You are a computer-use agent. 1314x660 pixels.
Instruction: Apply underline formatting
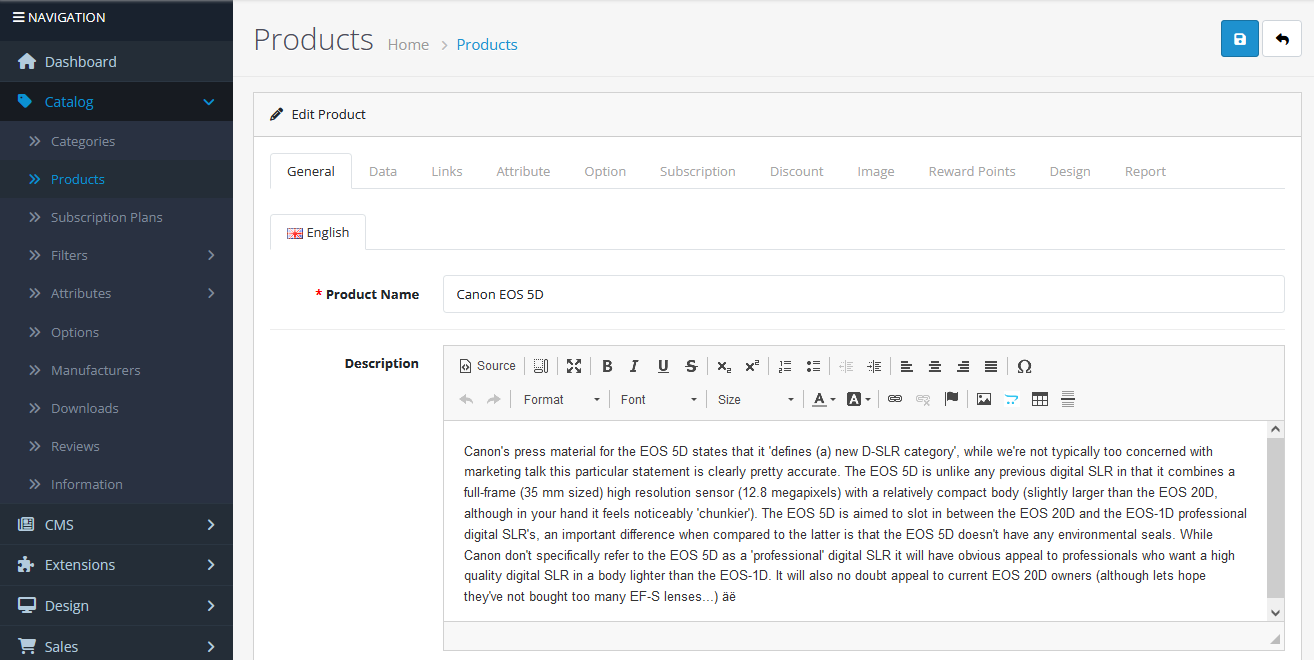coord(662,366)
